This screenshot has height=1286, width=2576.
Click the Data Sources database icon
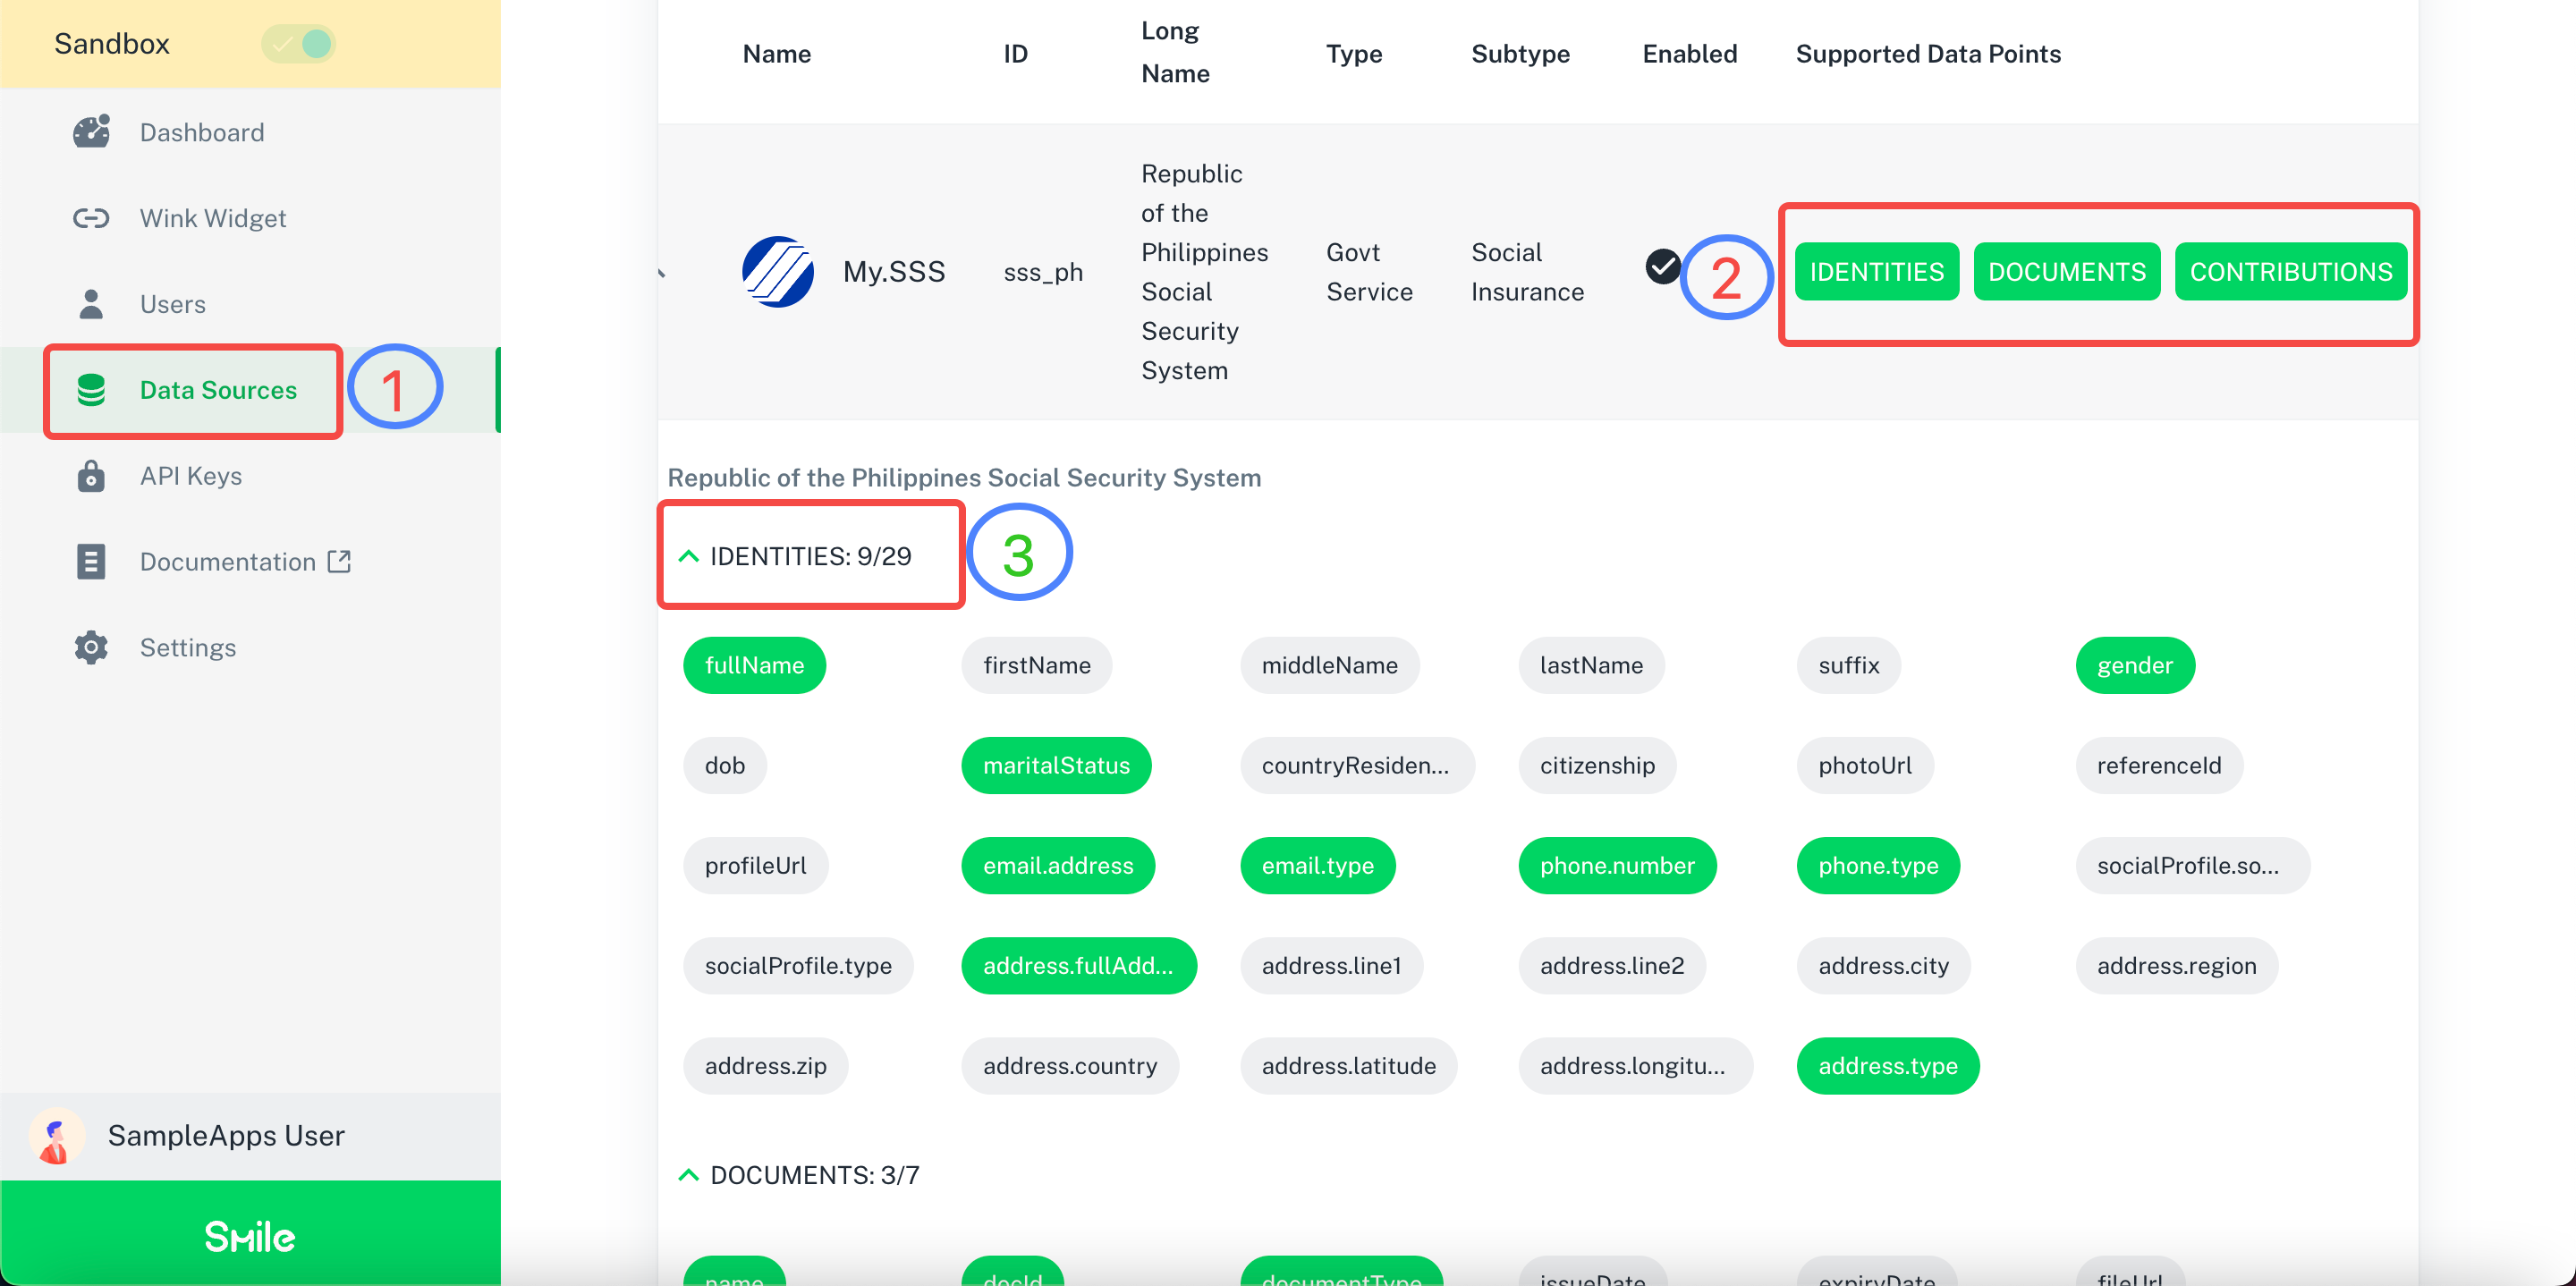[91, 390]
